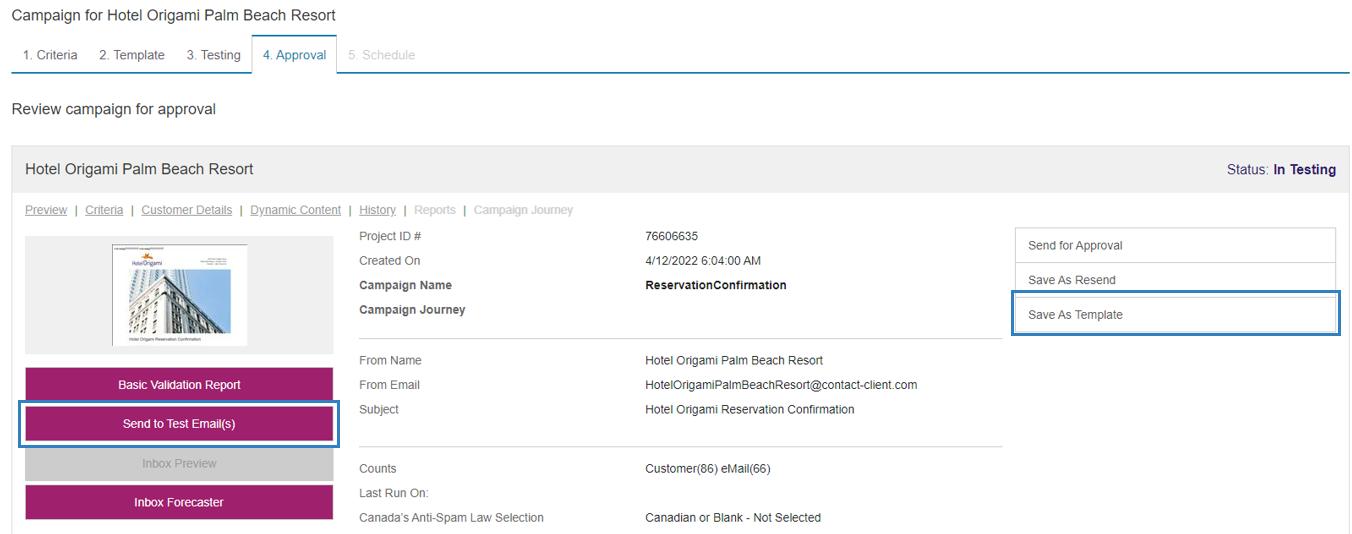Click the Subject label
The image size is (1352, 534).
(x=379, y=409)
